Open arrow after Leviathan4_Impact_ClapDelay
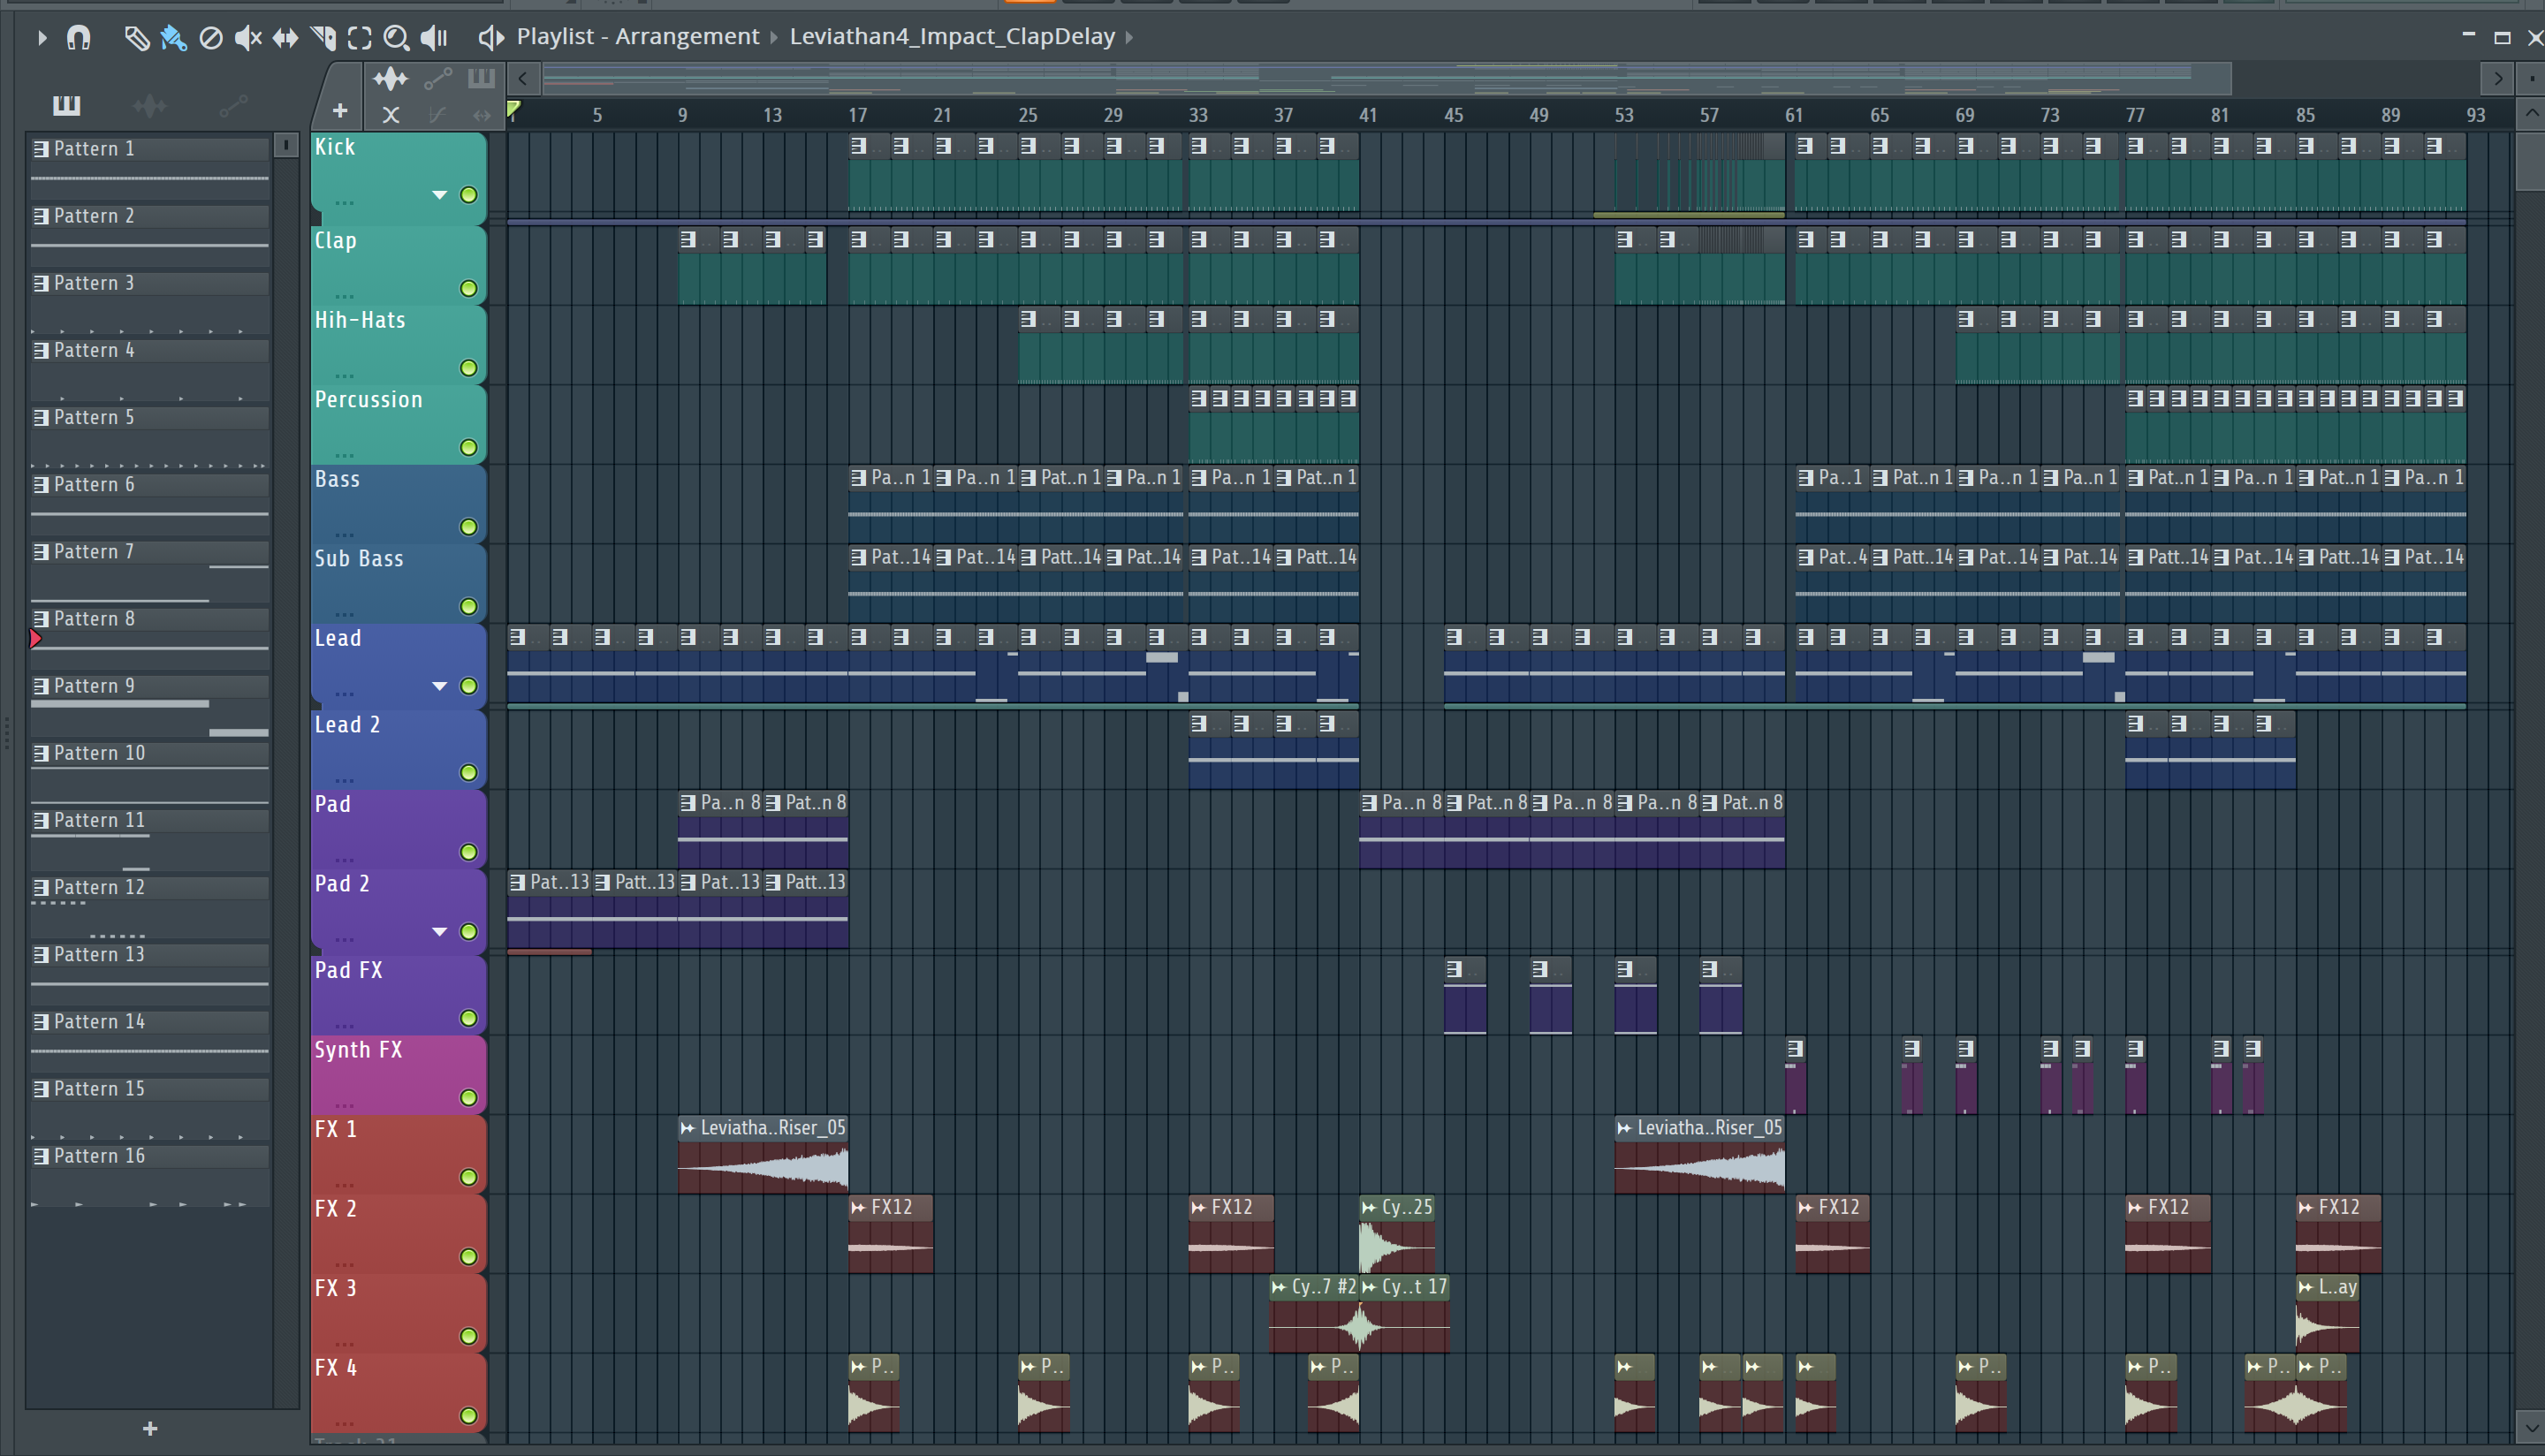 click(1129, 38)
